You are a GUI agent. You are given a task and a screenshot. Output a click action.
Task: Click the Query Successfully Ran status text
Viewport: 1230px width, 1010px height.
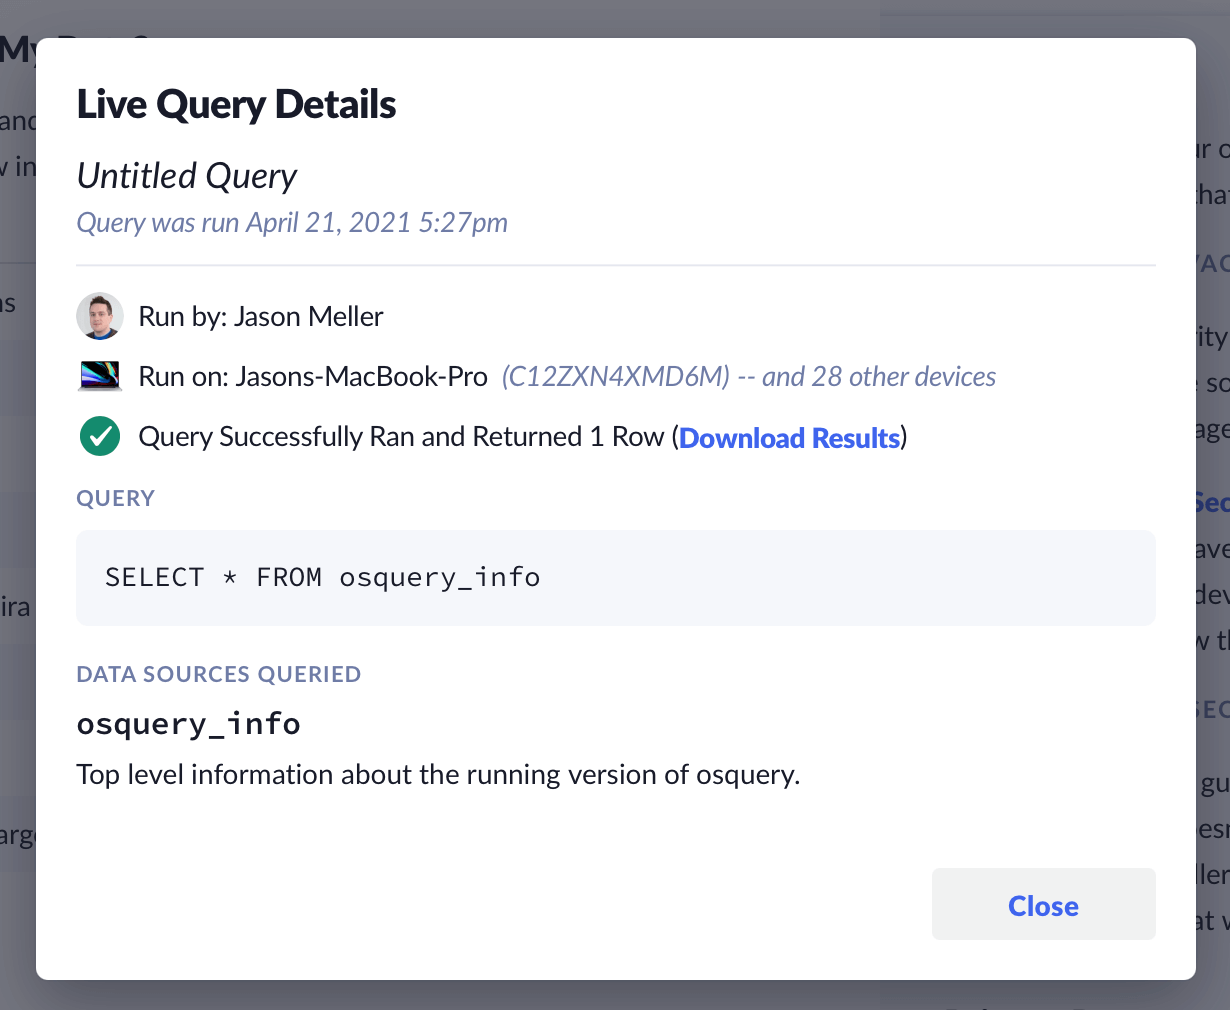coord(400,437)
